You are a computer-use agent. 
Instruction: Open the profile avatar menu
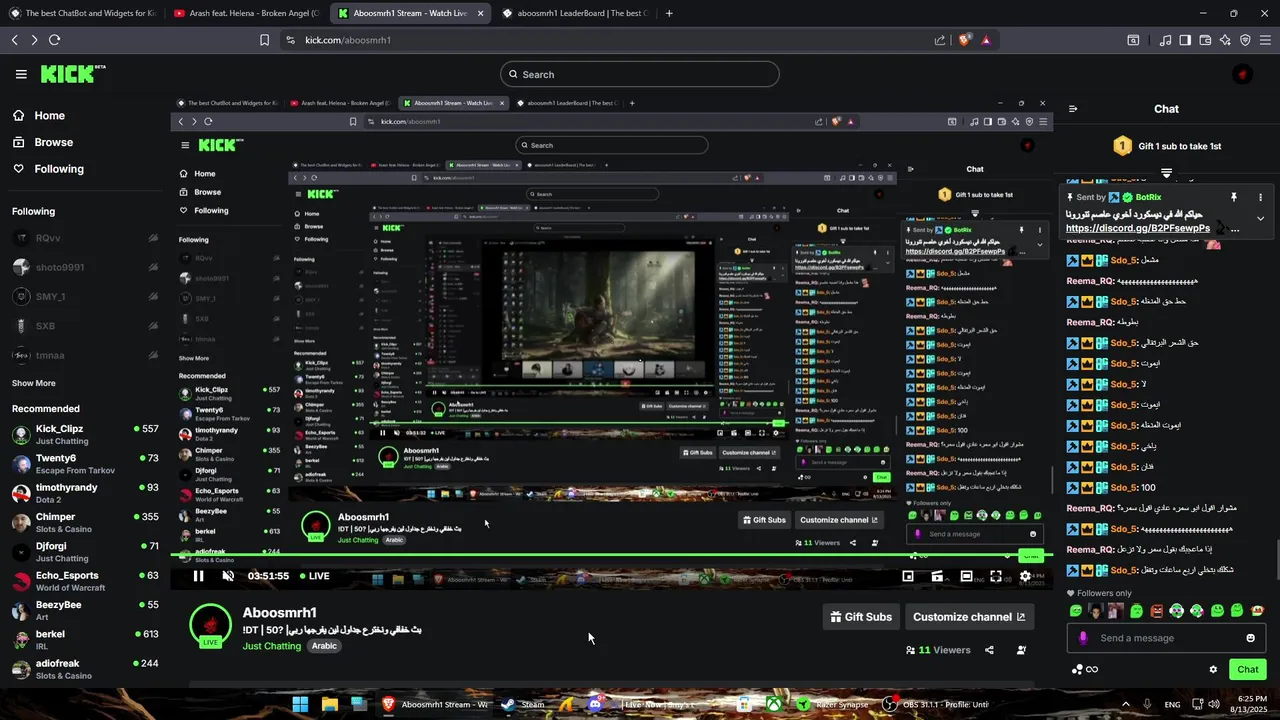1242,74
